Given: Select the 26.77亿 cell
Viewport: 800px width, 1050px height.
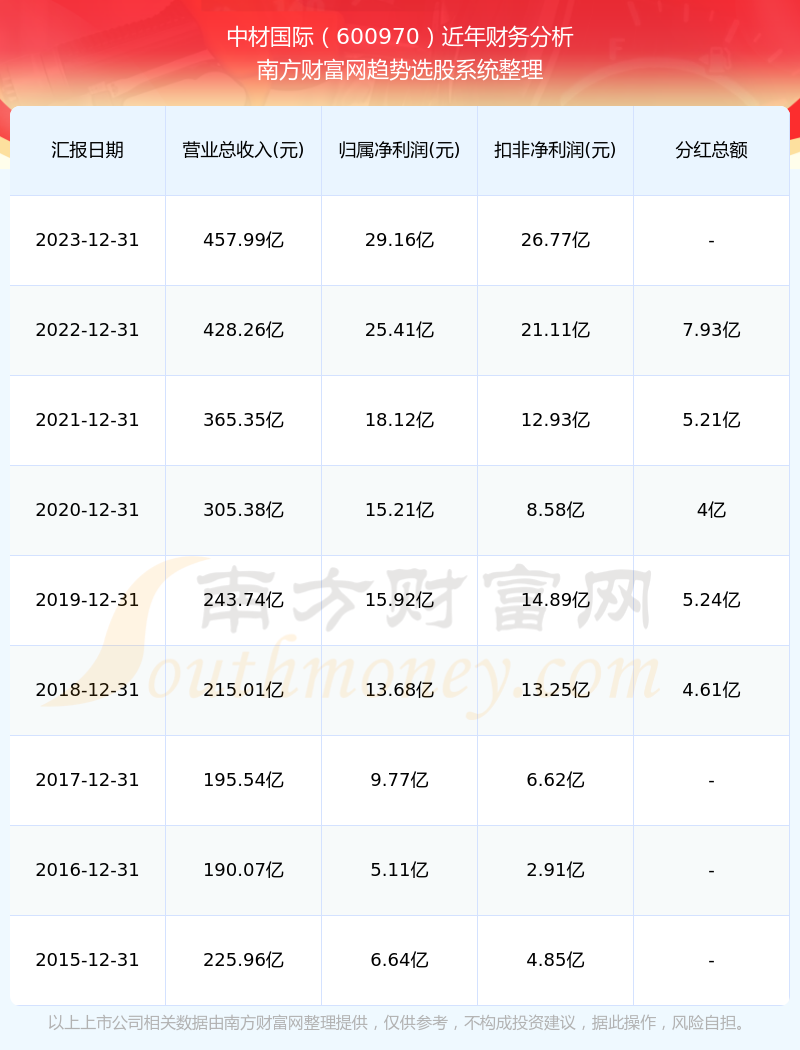Looking at the screenshot, I should 556,240.
